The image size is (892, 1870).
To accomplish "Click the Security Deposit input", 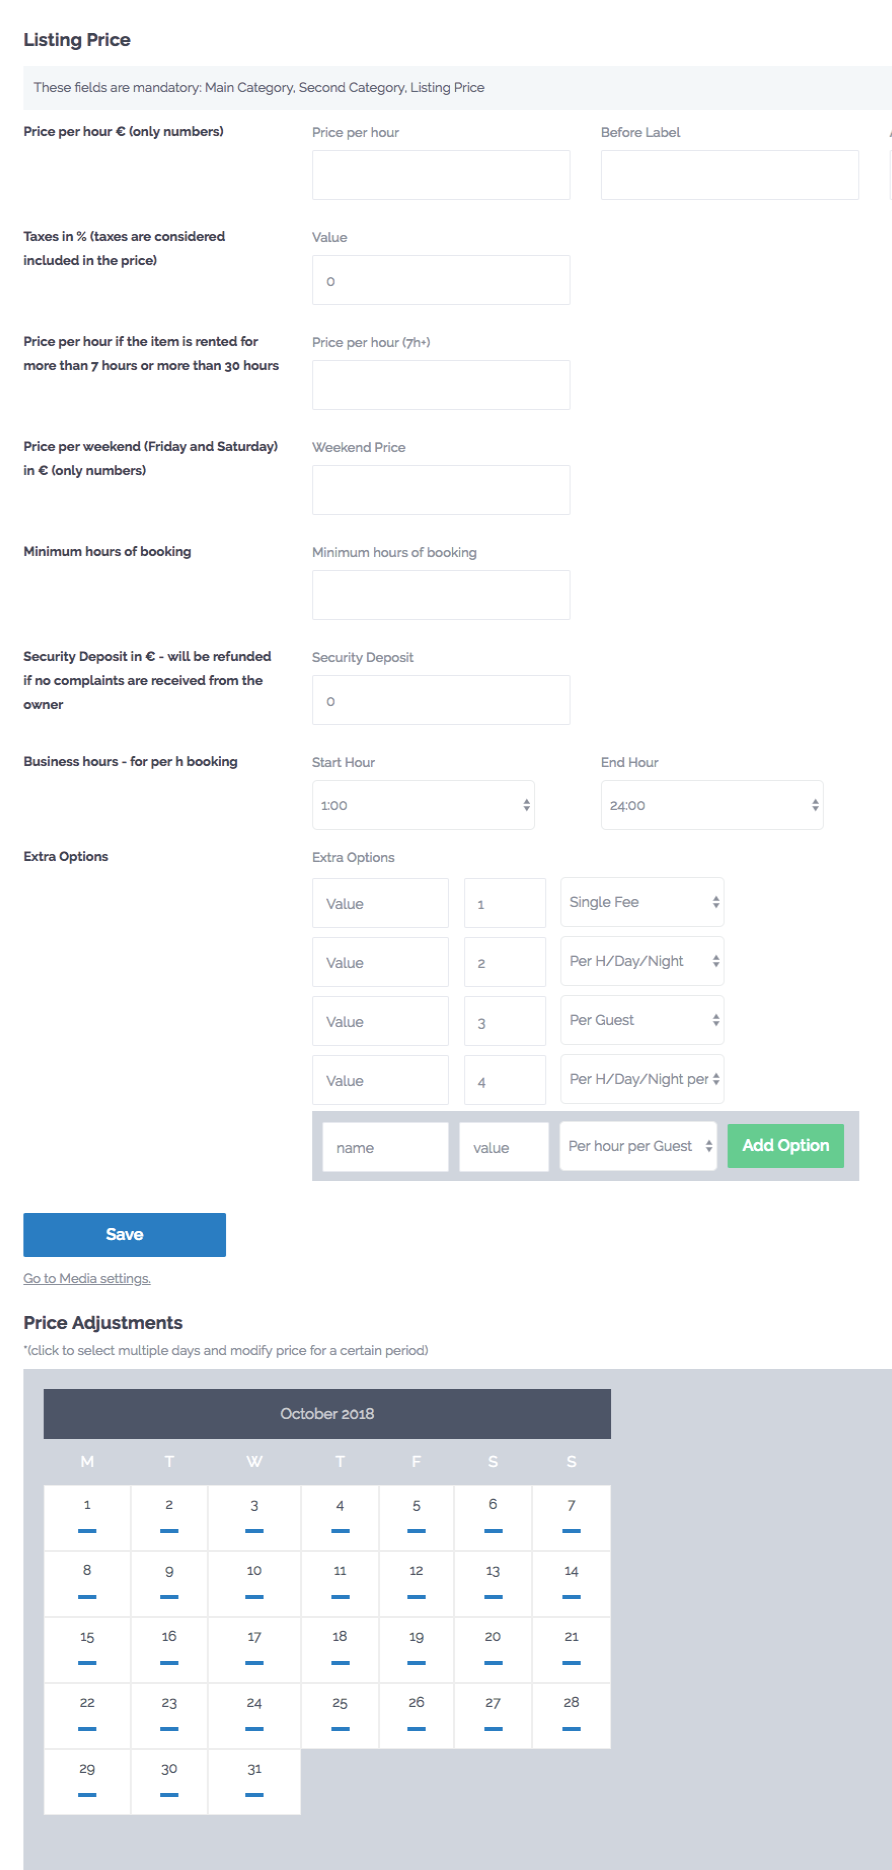I will coord(441,700).
